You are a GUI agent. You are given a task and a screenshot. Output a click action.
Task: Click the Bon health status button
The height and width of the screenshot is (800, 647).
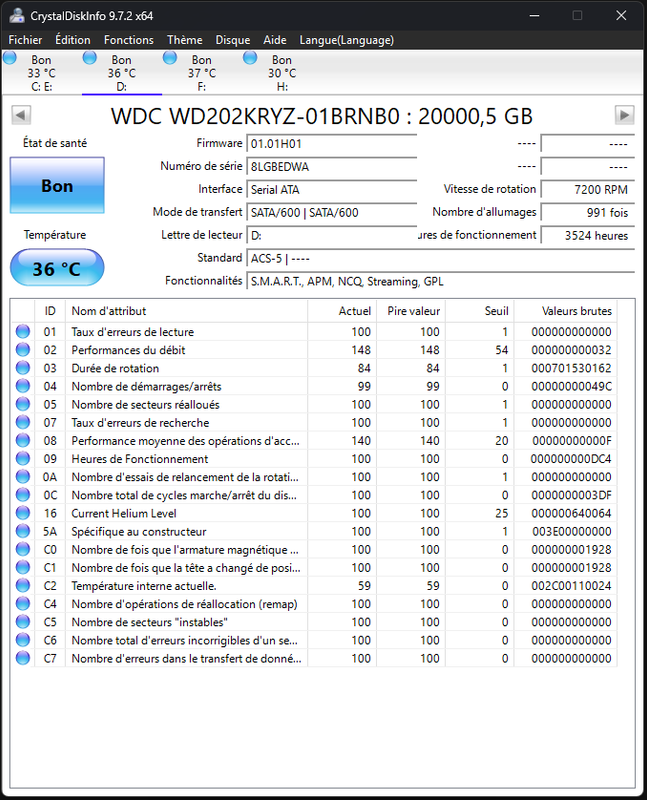(57, 185)
